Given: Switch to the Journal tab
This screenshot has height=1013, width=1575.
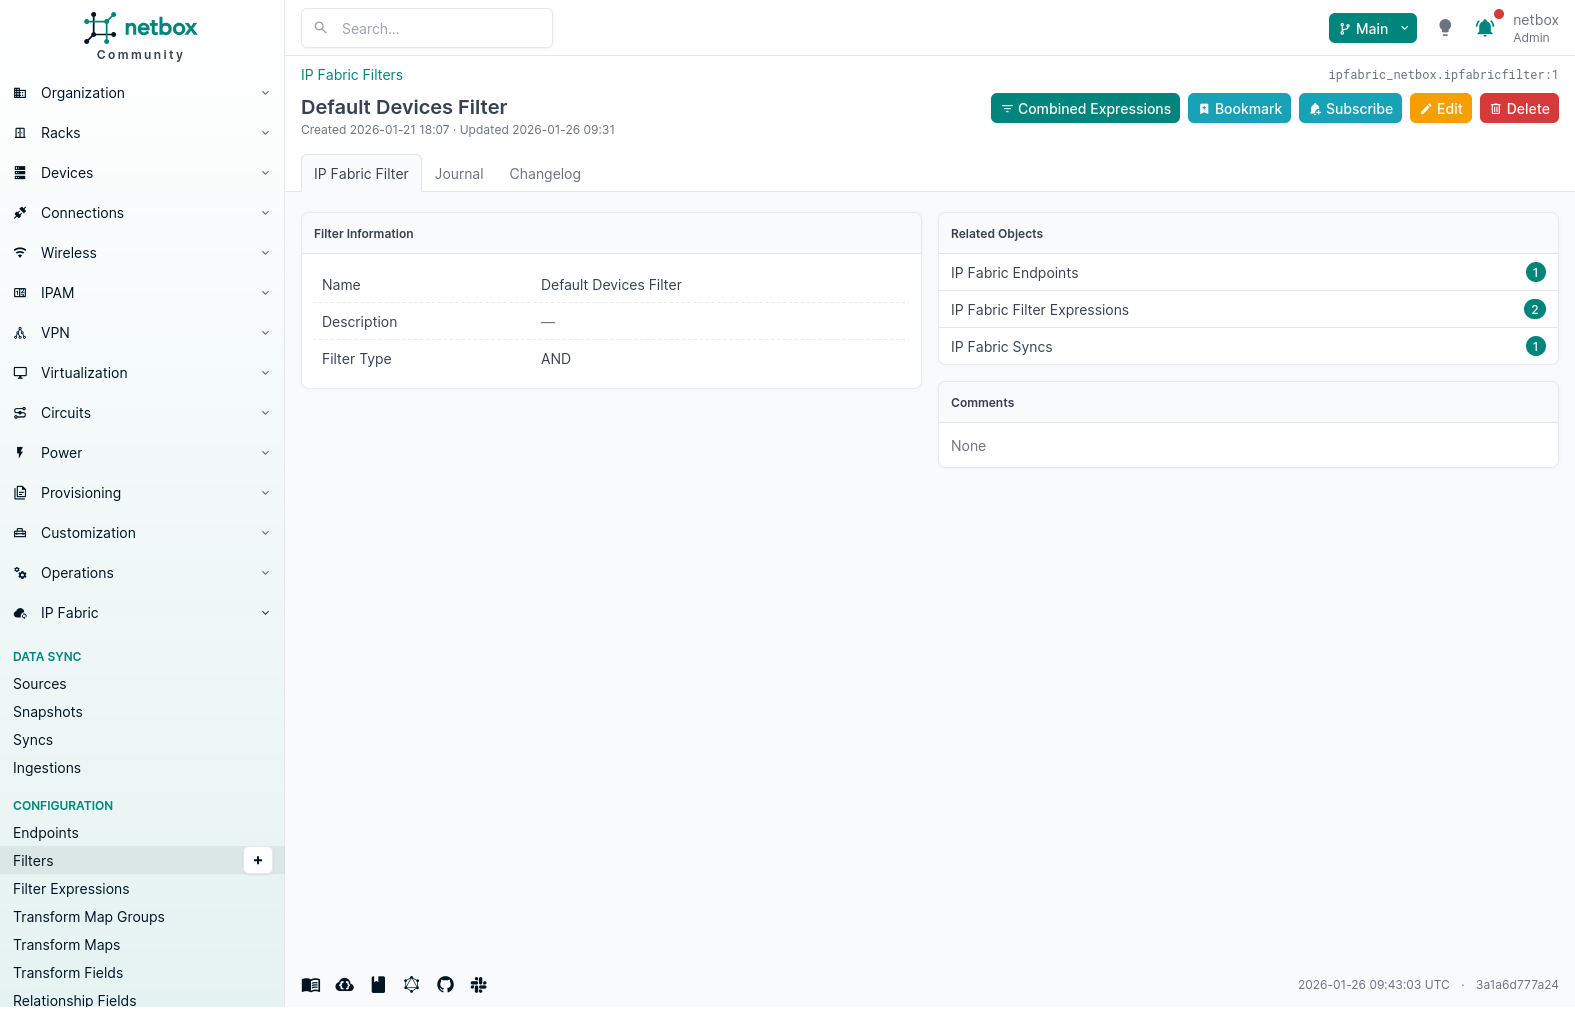Looking at the screenshot, I should coord(459,174).
